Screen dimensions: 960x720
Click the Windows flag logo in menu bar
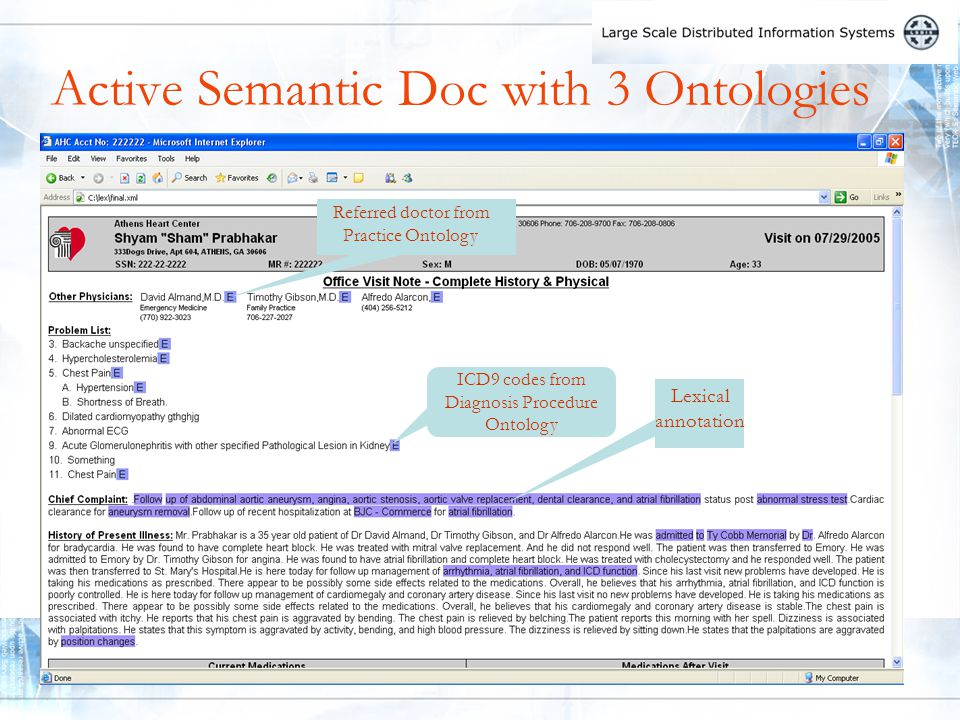[x=891, y=159]
